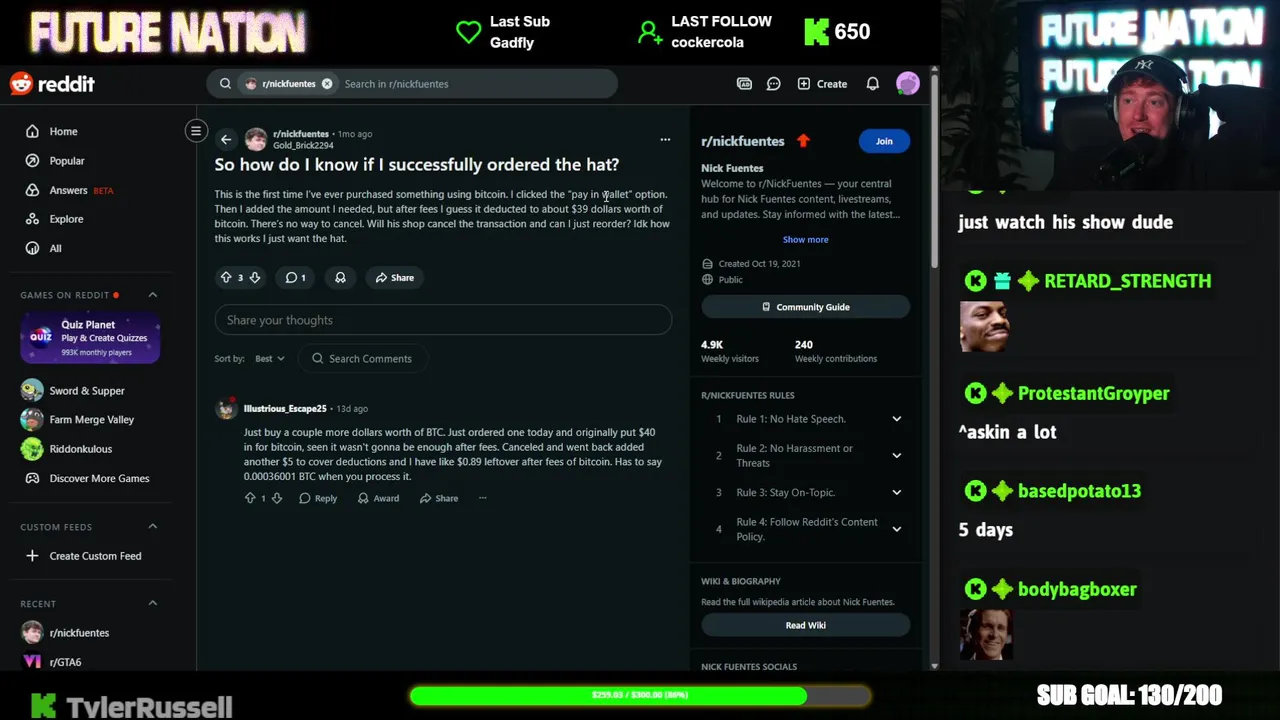Click the green donation goal progress bar
Screen dimensions: 1280x720
640,695
